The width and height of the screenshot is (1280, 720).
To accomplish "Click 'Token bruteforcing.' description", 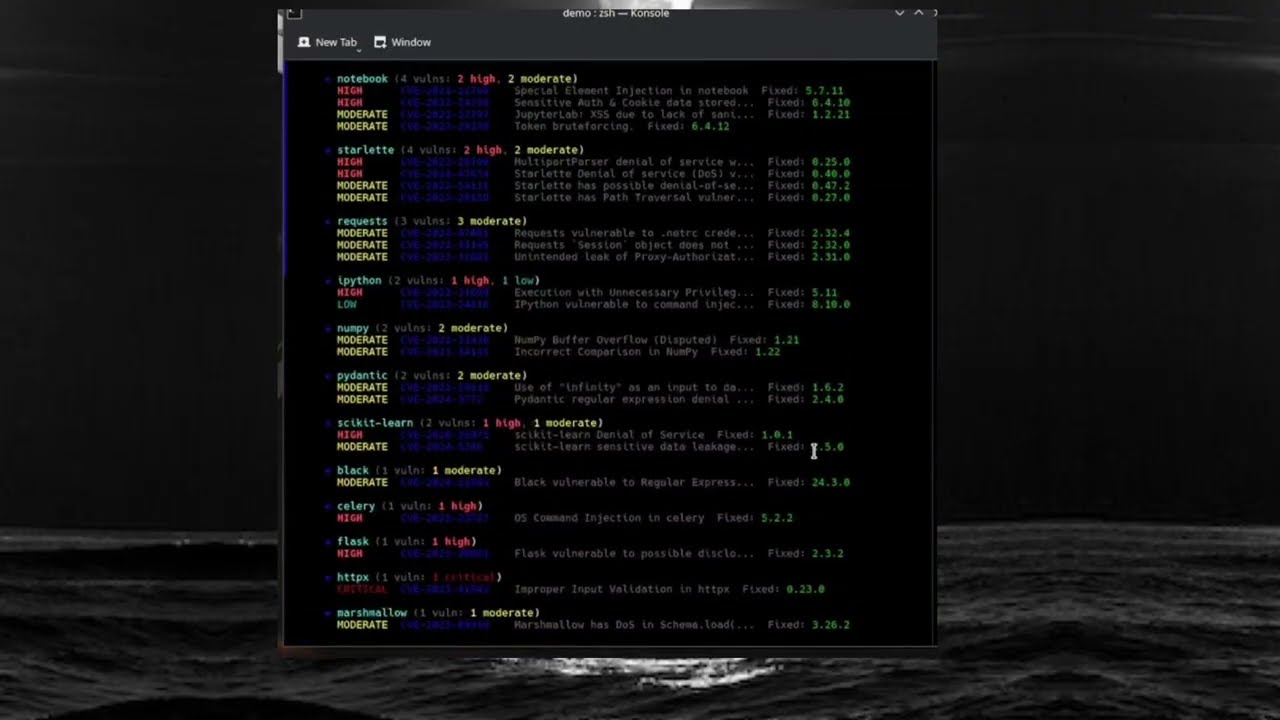I will 574,127.
